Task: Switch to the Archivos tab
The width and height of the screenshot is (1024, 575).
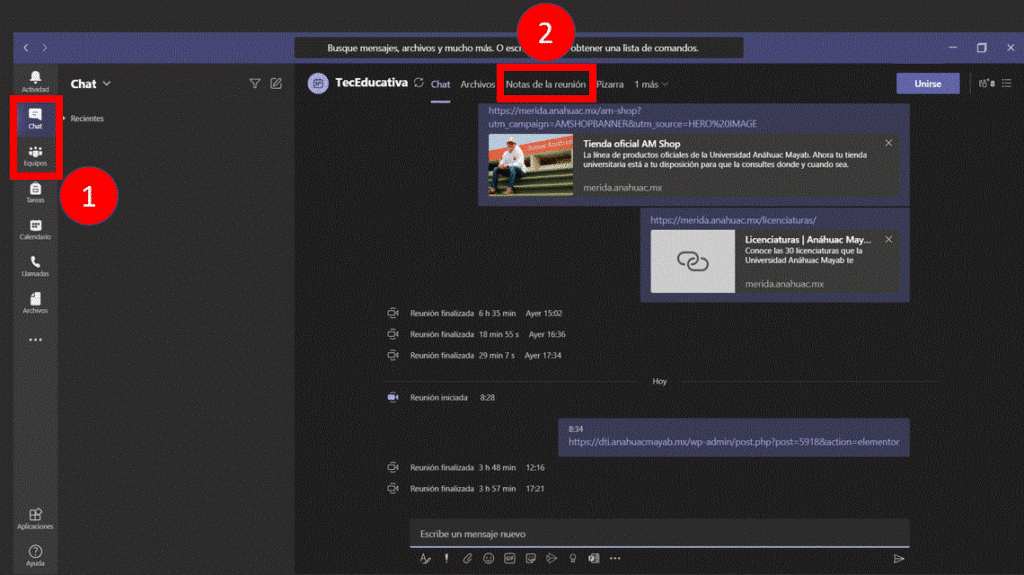Action: point(477,84)
